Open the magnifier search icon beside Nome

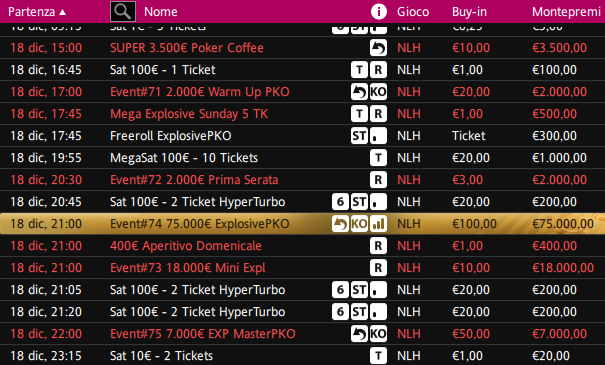(123, 12)
